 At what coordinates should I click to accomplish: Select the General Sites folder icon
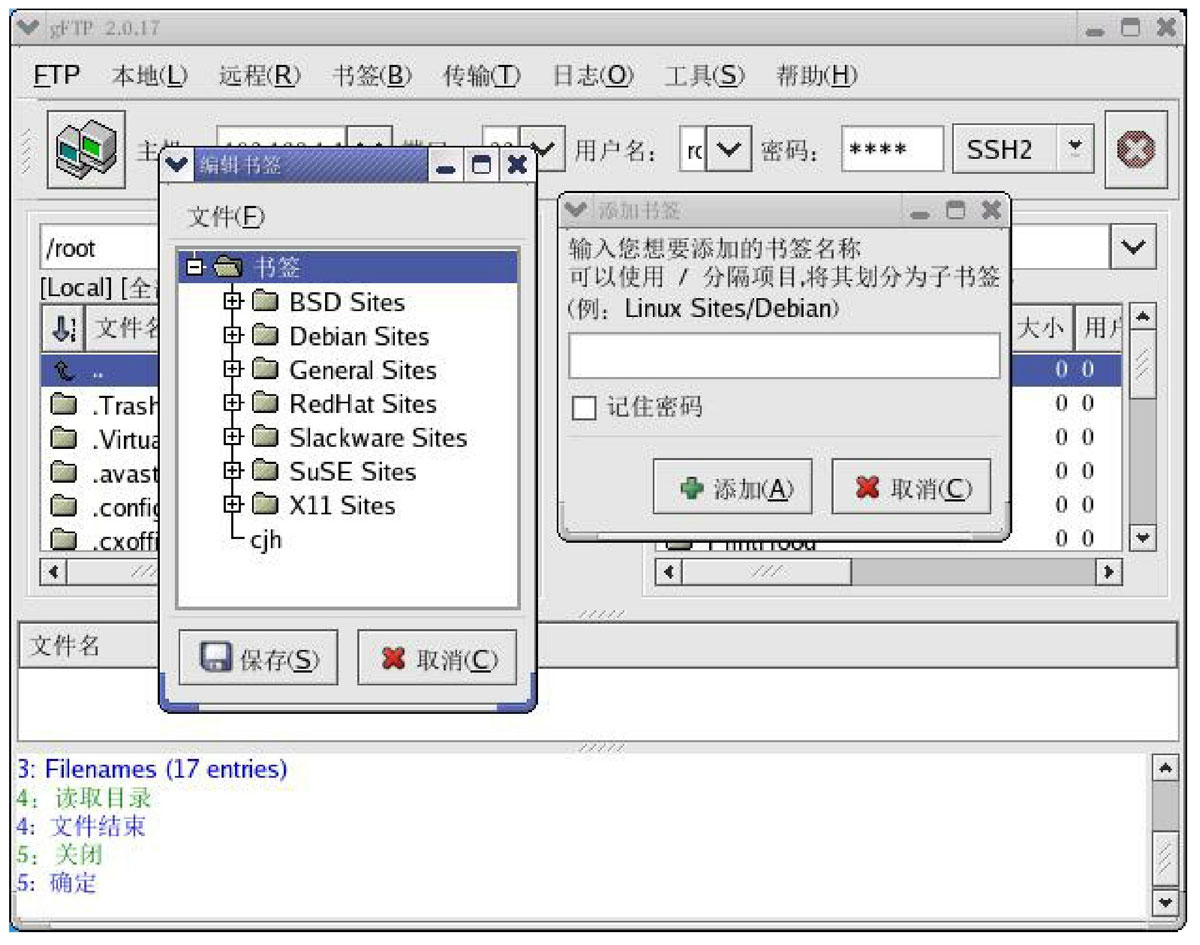[x=265, y=370]
